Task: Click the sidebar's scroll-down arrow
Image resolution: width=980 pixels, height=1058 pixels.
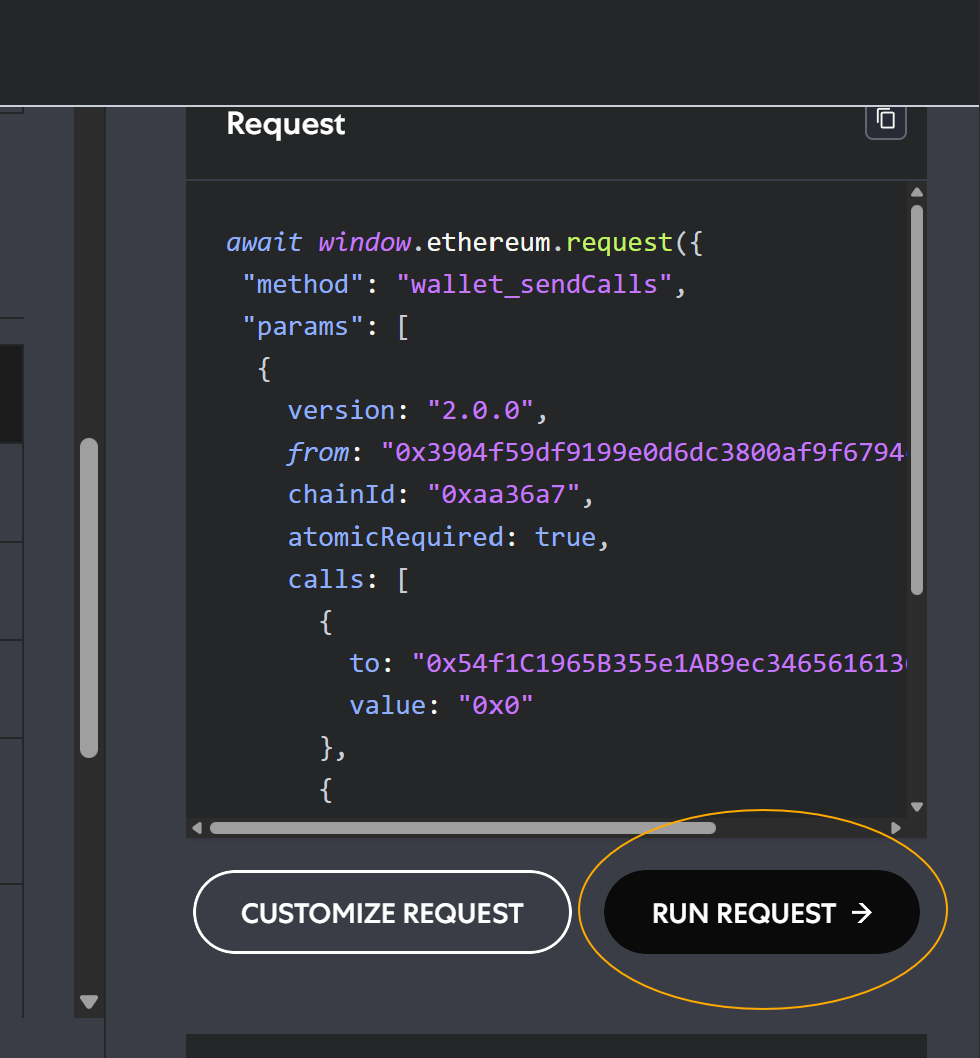Action: click(89, 1001)
